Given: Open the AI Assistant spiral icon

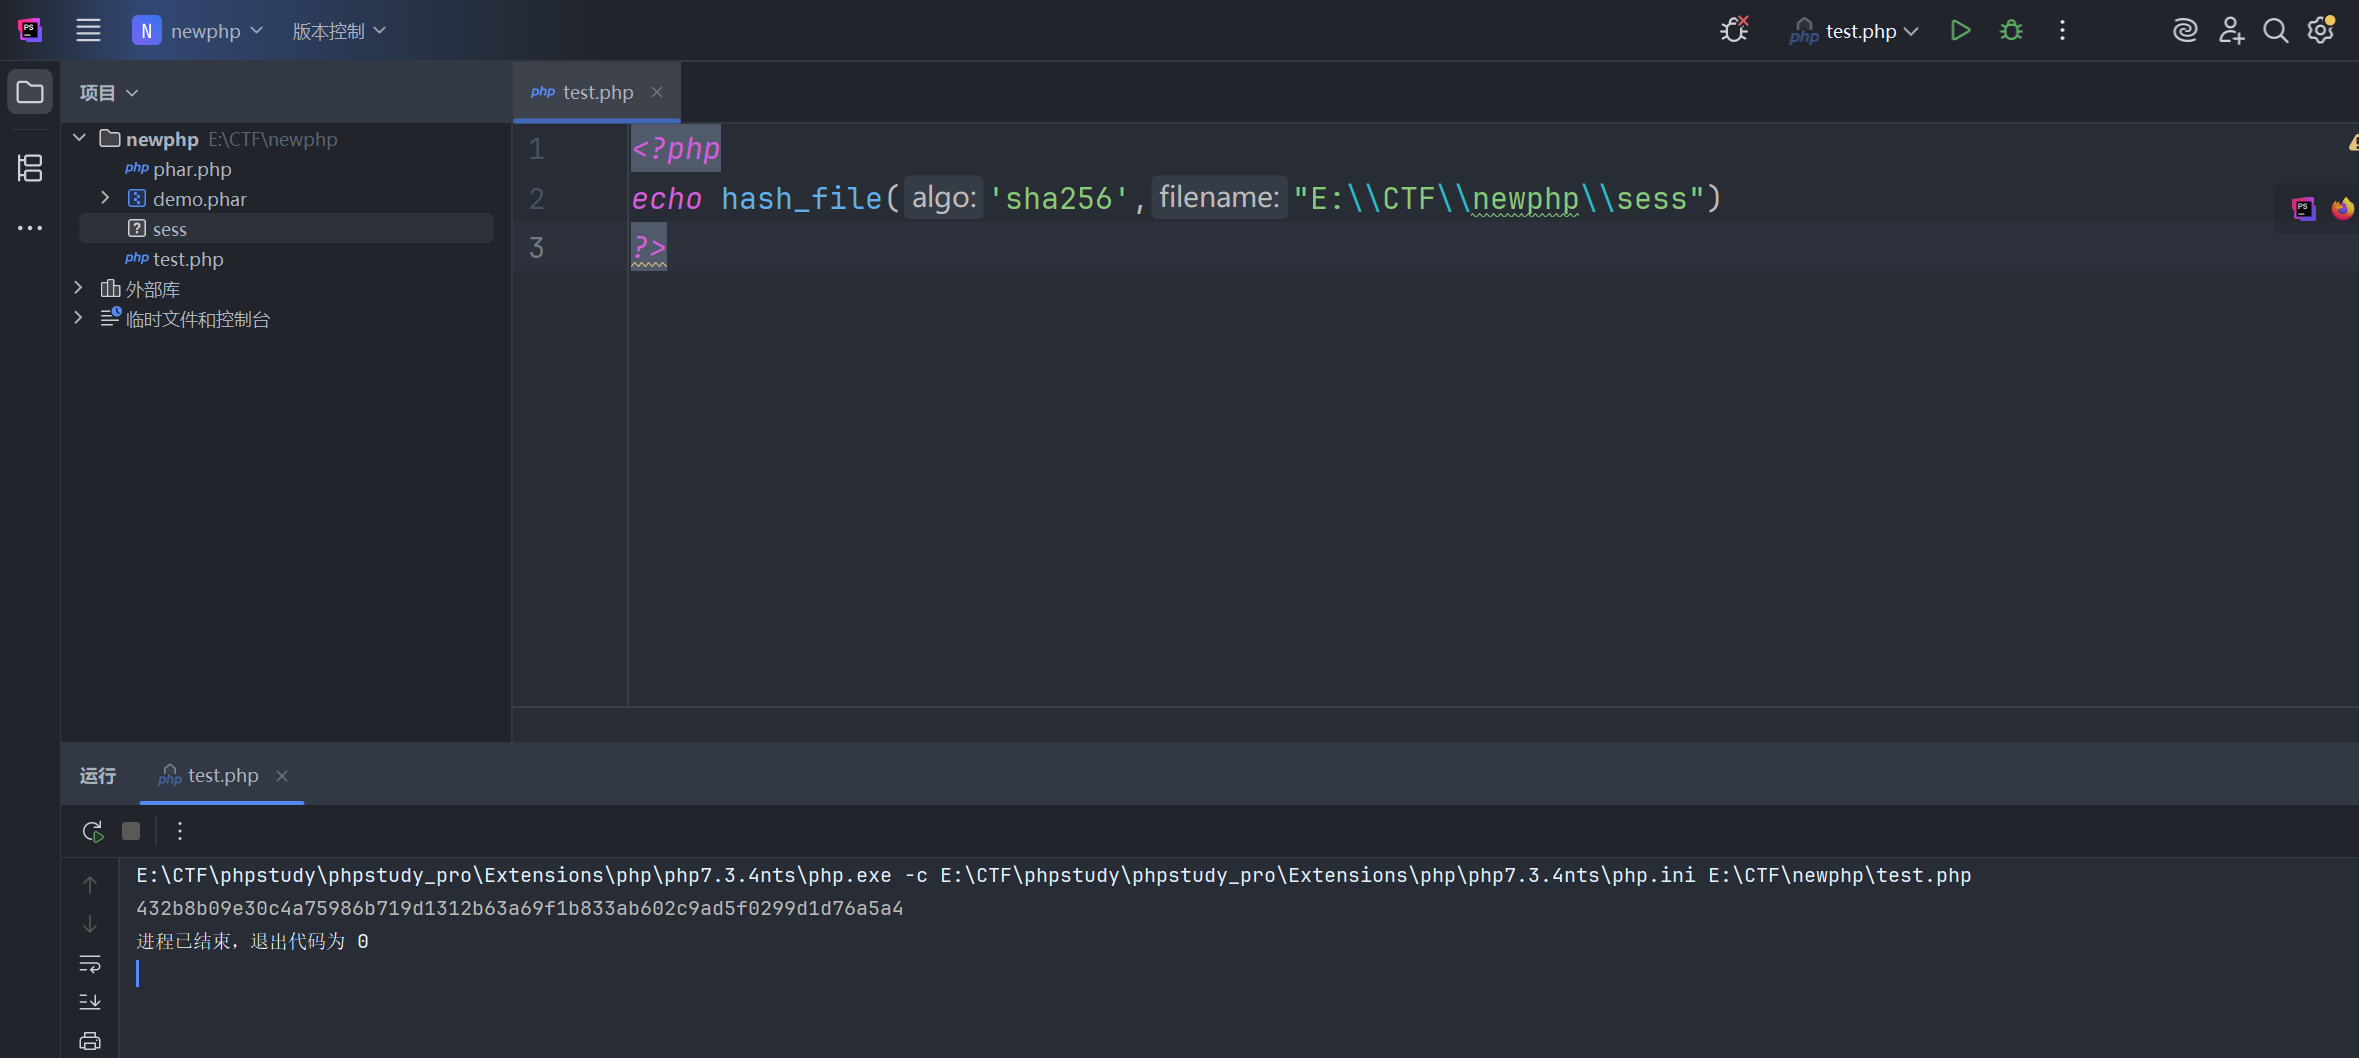Looking at the screenshot, I should pyautogui.click(x=2185, y=31).
